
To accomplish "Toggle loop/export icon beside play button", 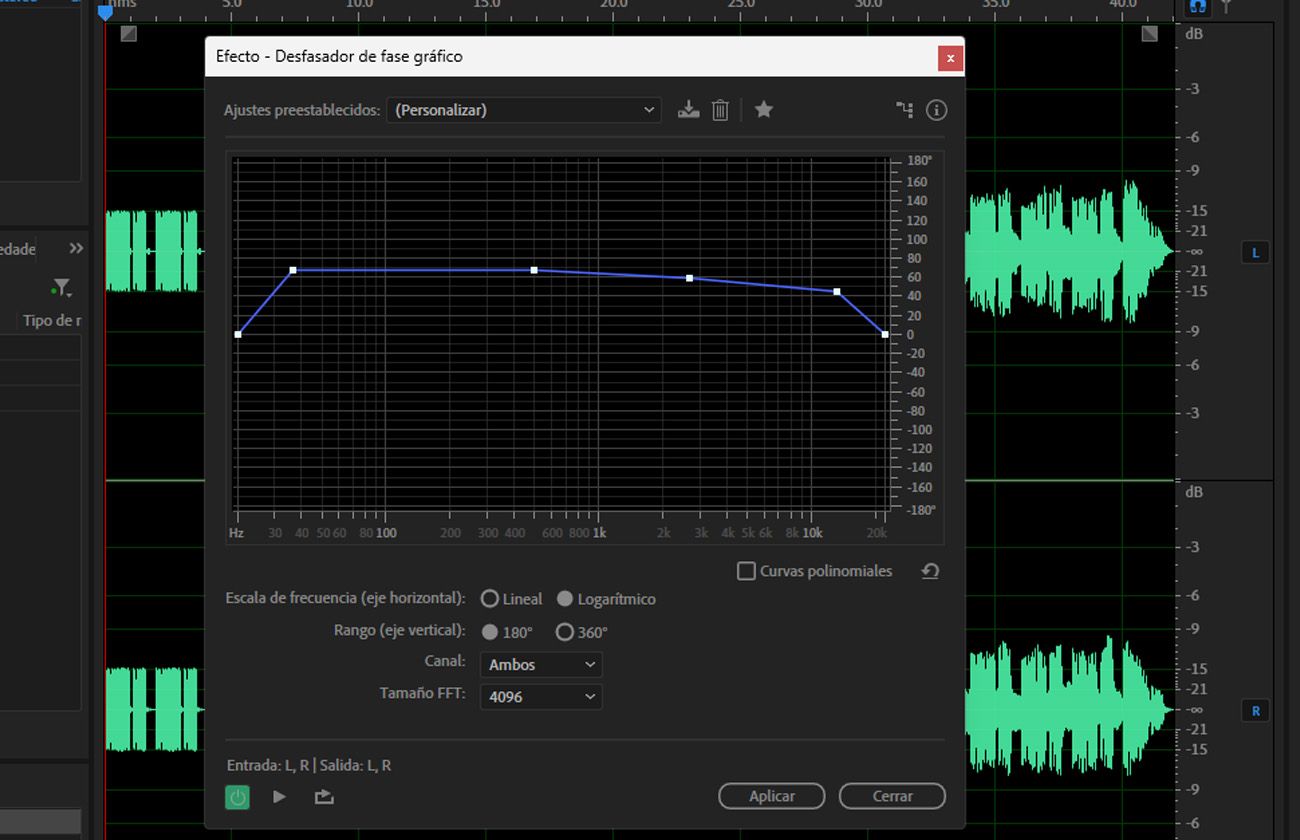I will point(323,797).
